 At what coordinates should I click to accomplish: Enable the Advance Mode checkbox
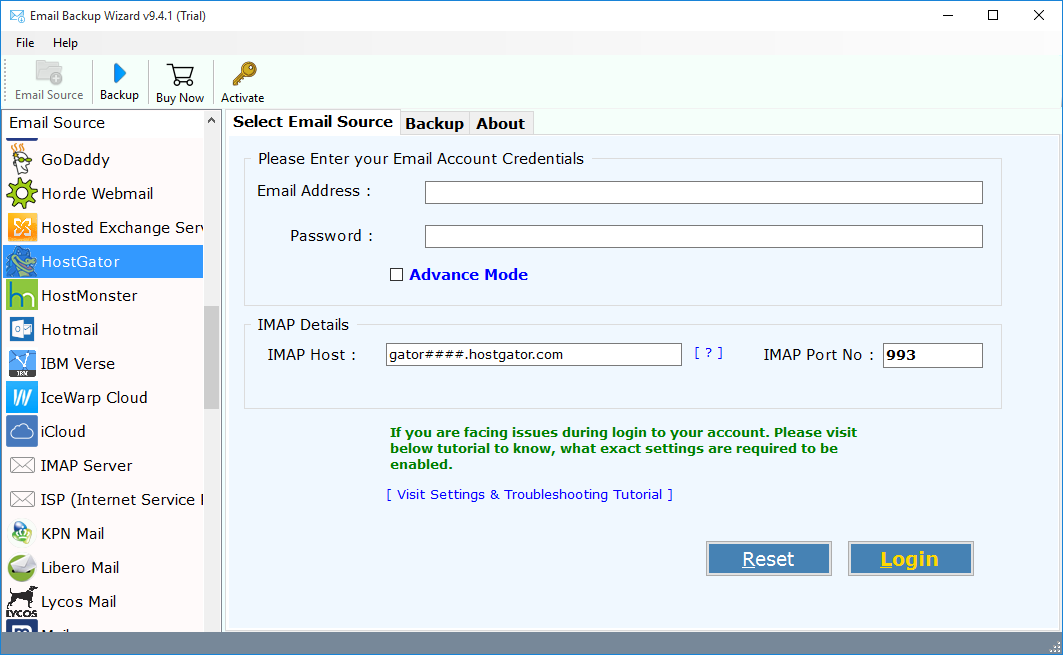[x=397, y=275]
